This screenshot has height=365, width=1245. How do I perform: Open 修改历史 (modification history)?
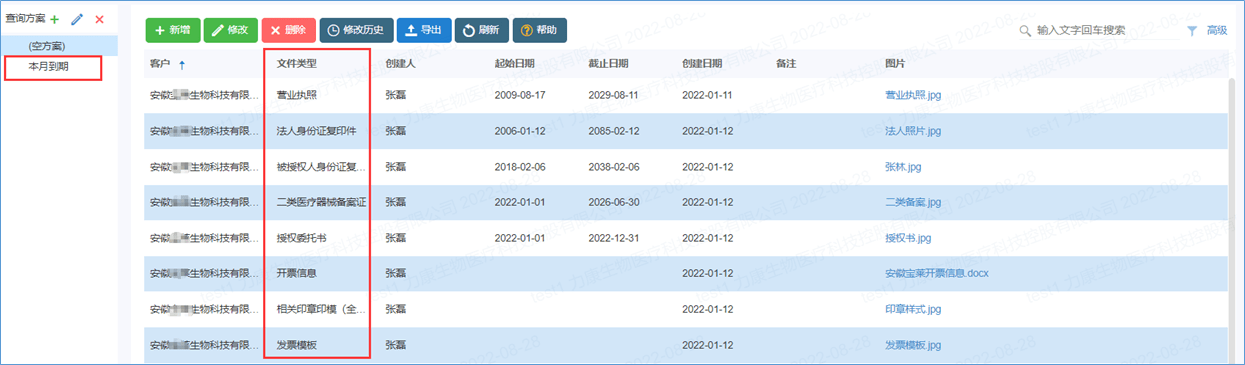pos(356,30)
